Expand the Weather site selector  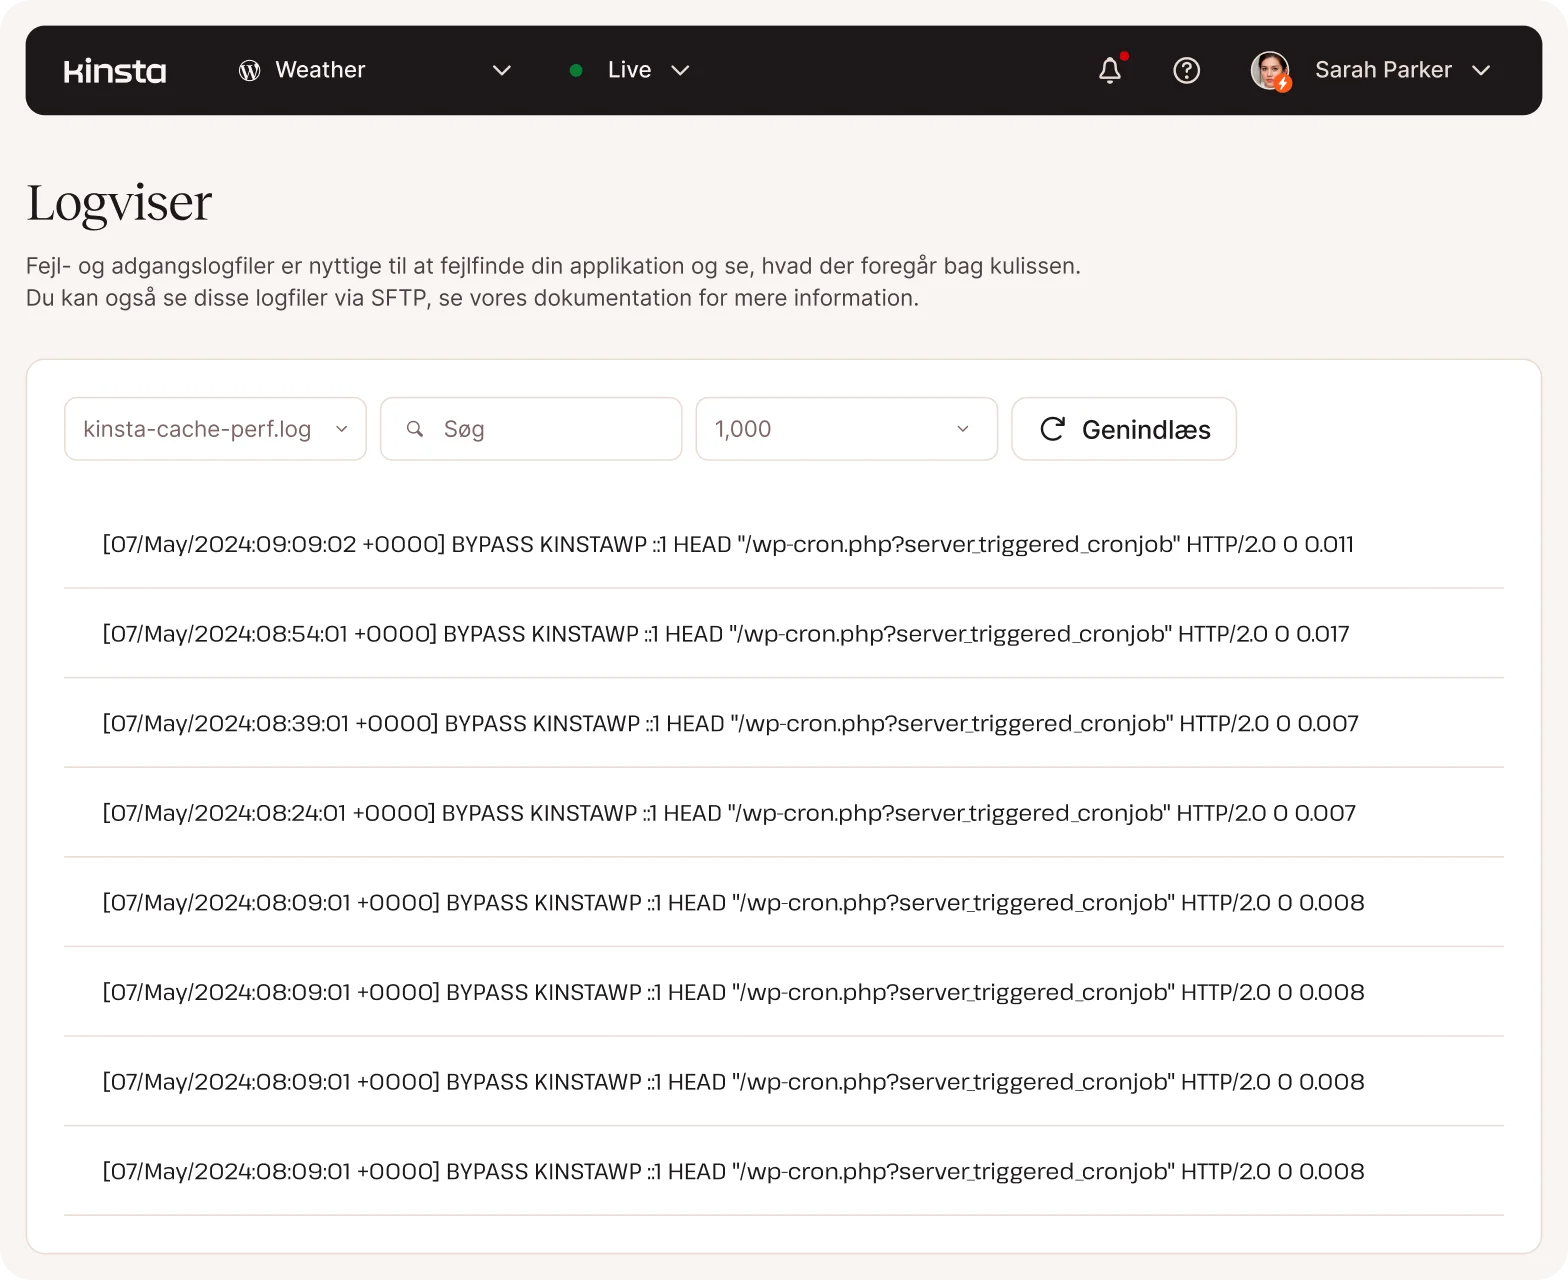pos(502,70)
